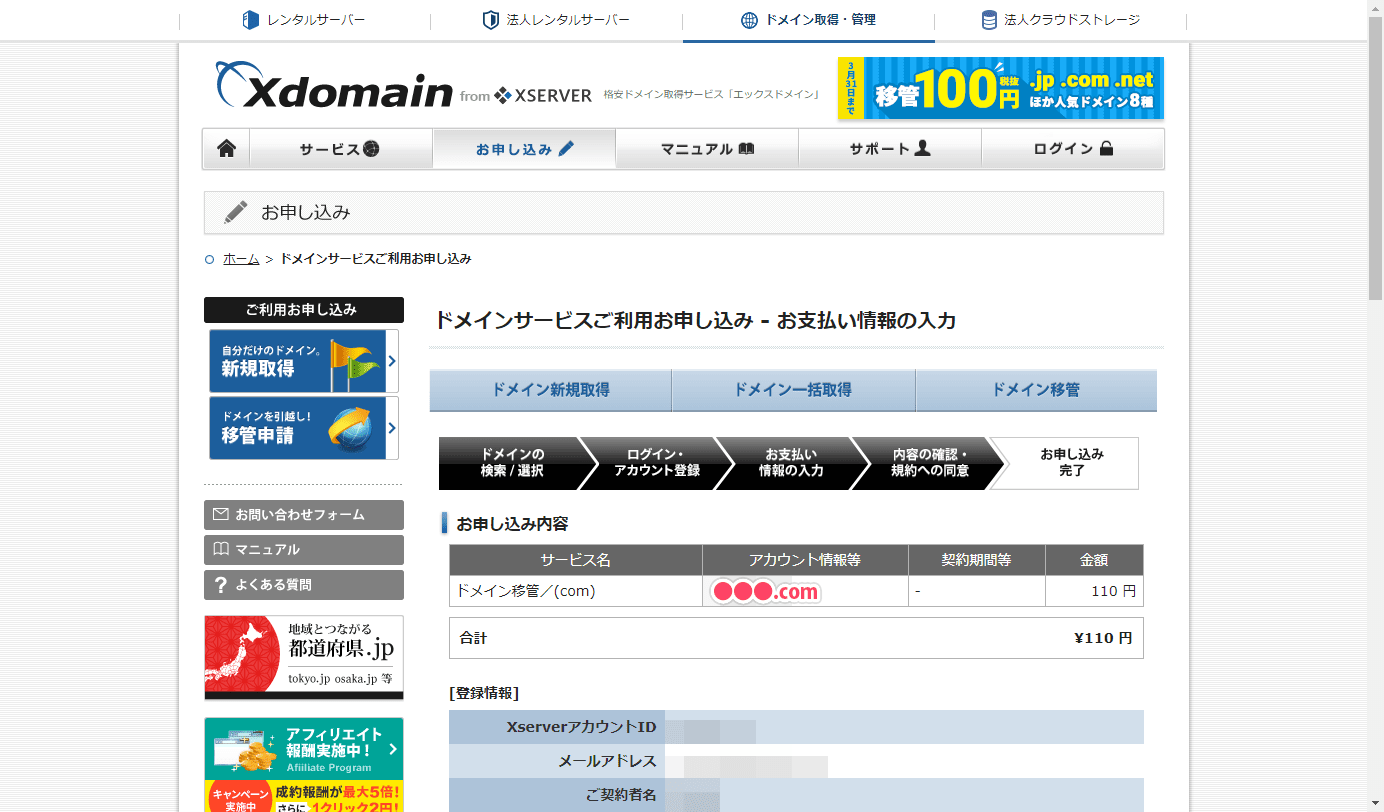Click the お問い合わせフォーム button
The width and height of the screenshot is (1384, 812).
[x=304, y=515]
